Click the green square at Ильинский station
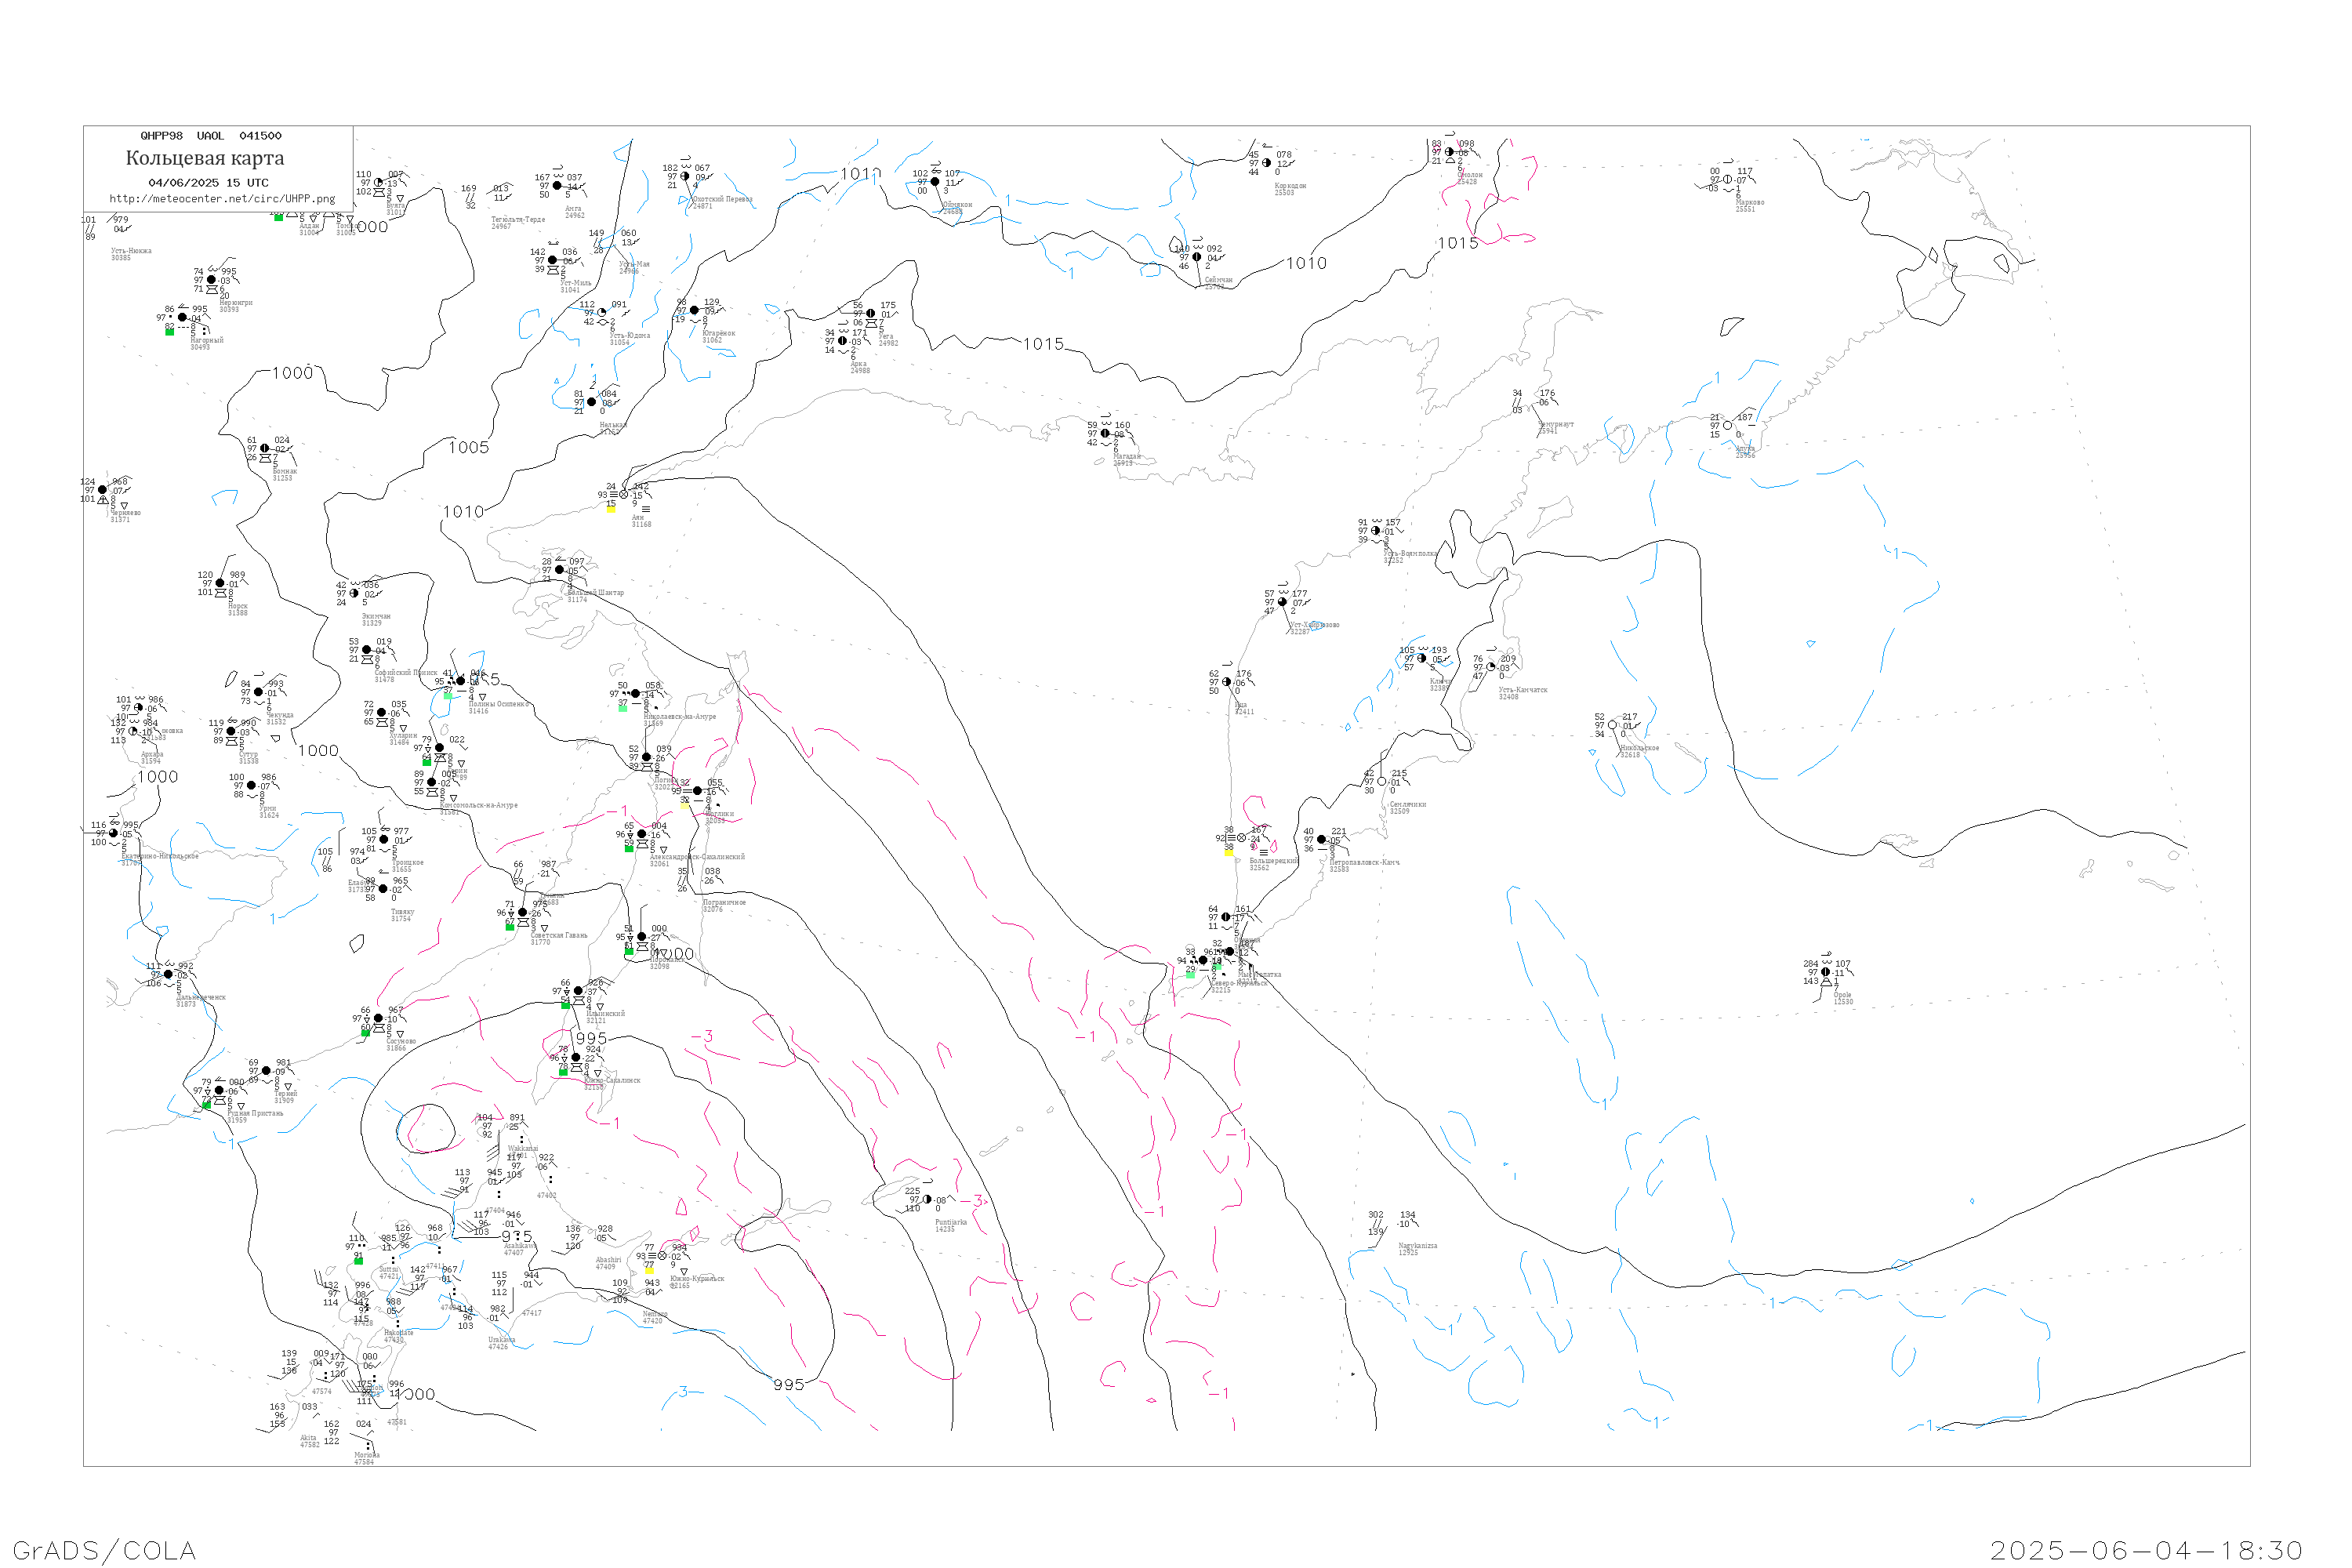This screenshot has height=1568, width=2352. [566, 1004]
